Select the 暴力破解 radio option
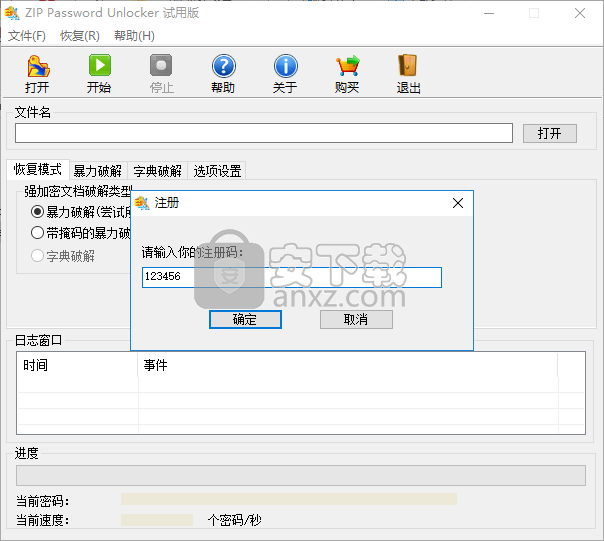Image resolution: width=604 pixels, height=541 pixels. pos(37,212)
